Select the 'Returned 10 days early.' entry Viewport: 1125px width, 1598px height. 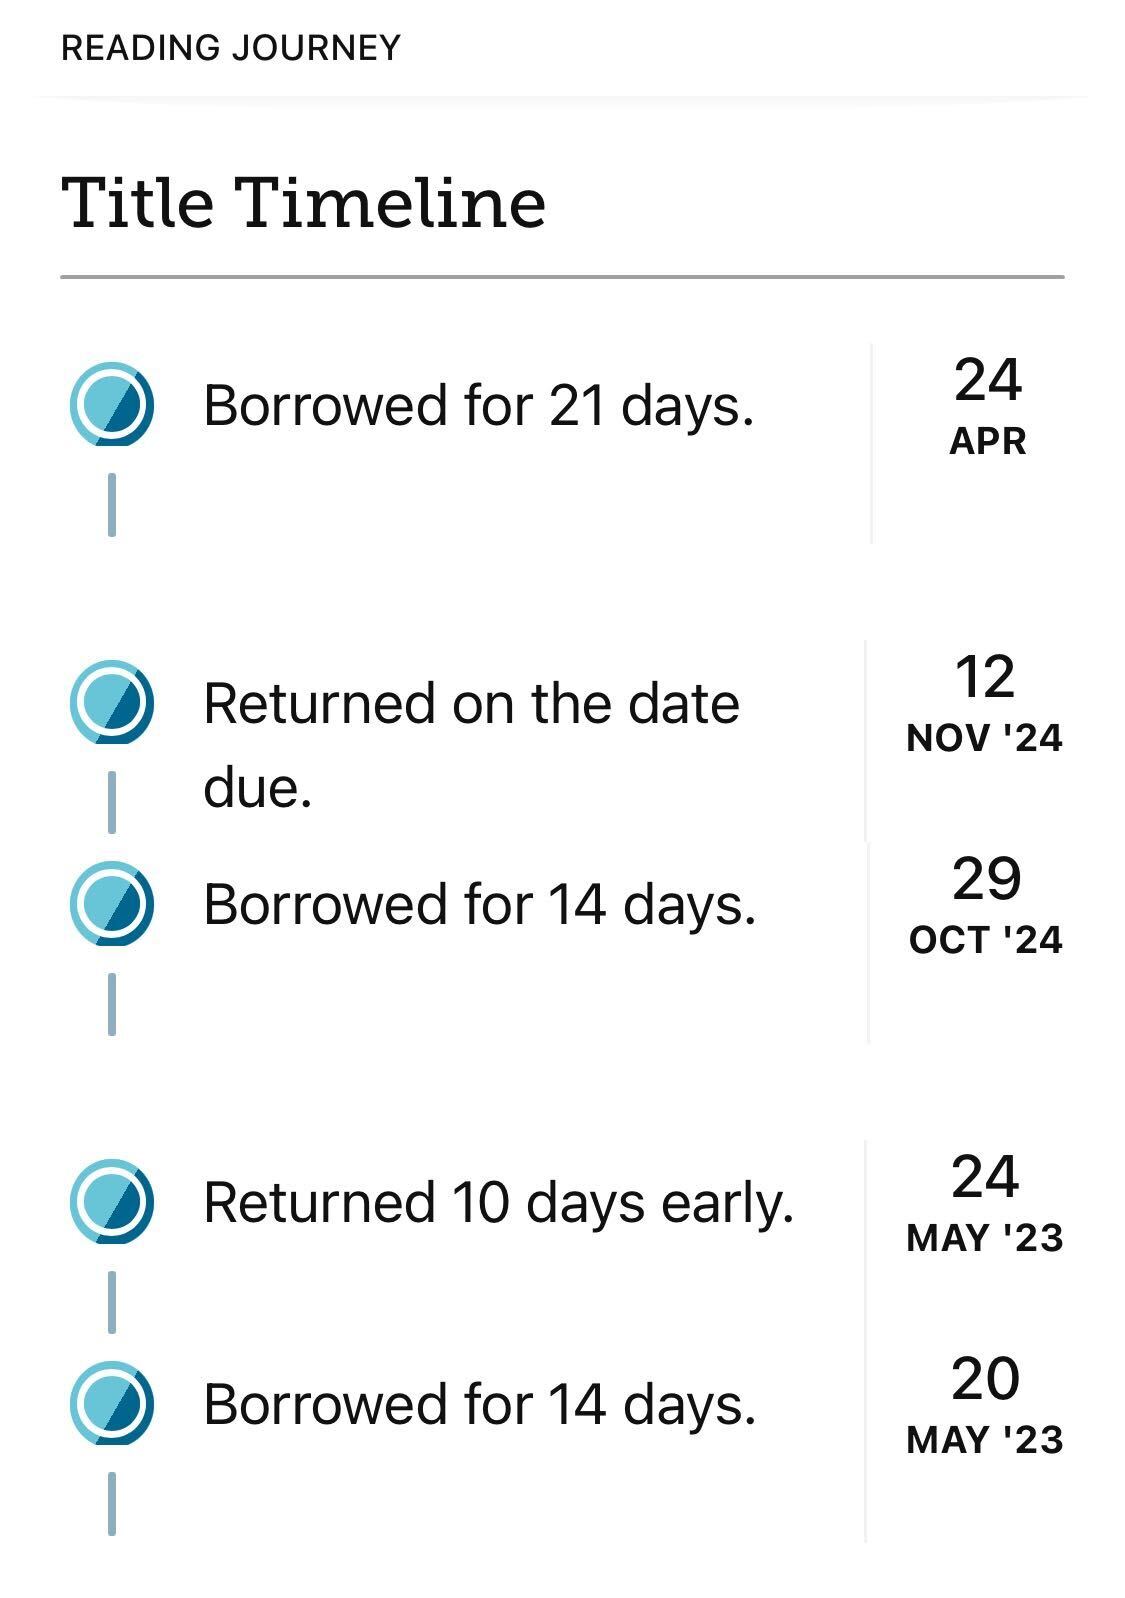click(x=498, y=1203)
